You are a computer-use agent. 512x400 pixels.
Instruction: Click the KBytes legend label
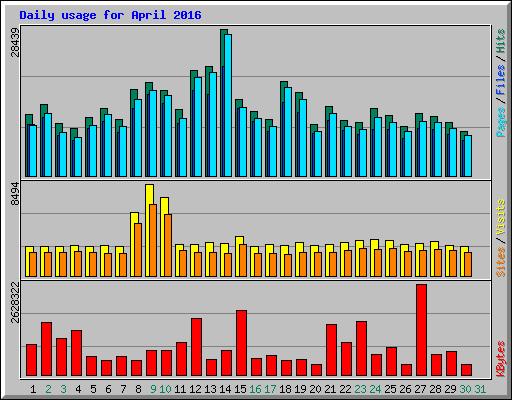501,359
